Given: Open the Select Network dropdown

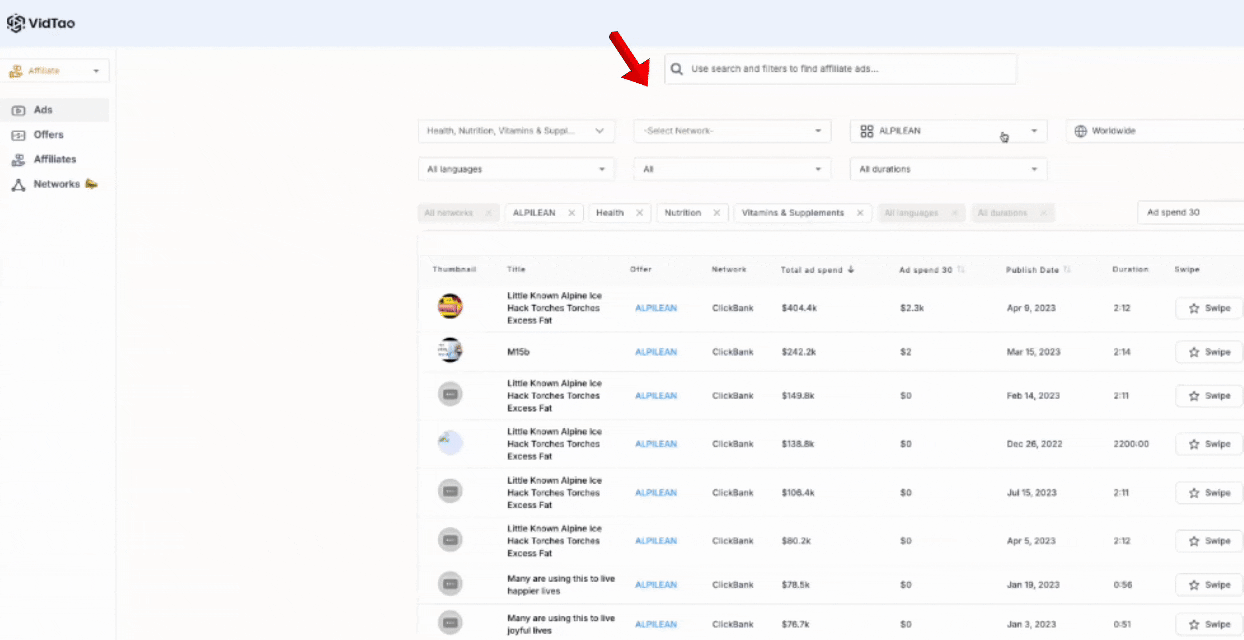Looking at the screenshot, I should coord(731,131).
